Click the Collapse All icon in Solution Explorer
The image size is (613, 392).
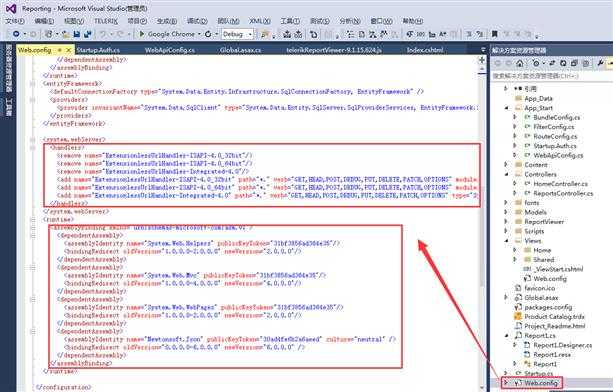point(574,63)
